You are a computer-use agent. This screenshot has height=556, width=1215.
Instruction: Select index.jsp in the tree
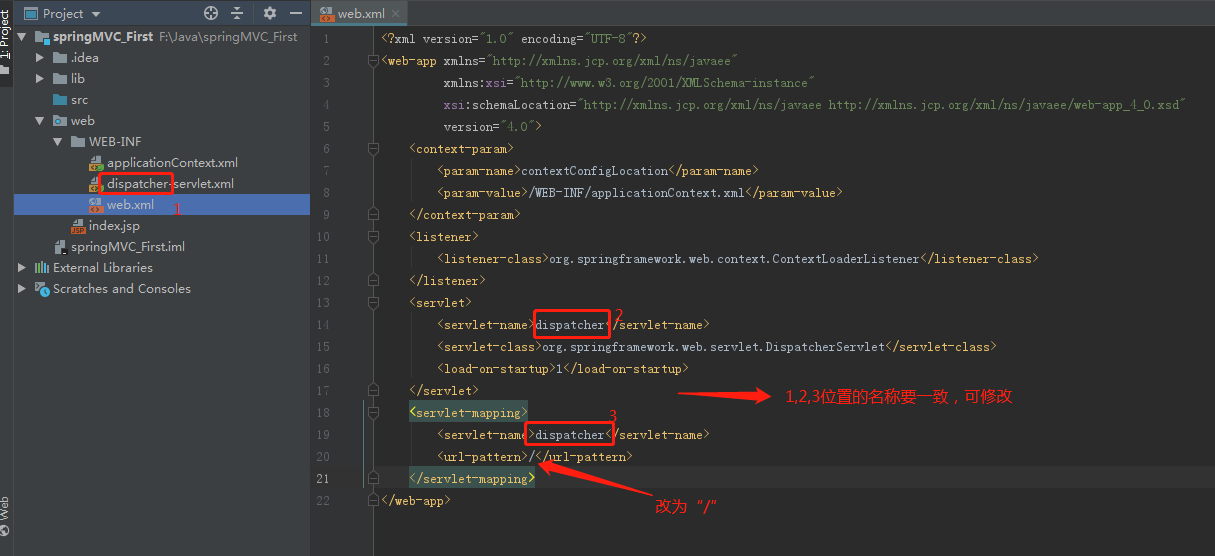click(113, 226)
